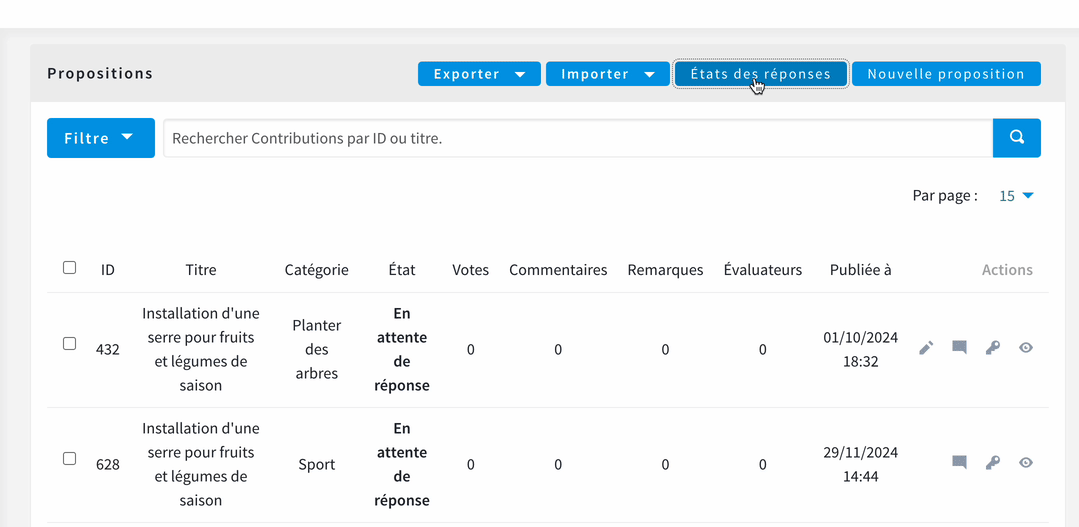The width and height of the screenshot is (1079, 527).
Task: Tick the select-all checkbox in table header
Action: click(70, 268)
